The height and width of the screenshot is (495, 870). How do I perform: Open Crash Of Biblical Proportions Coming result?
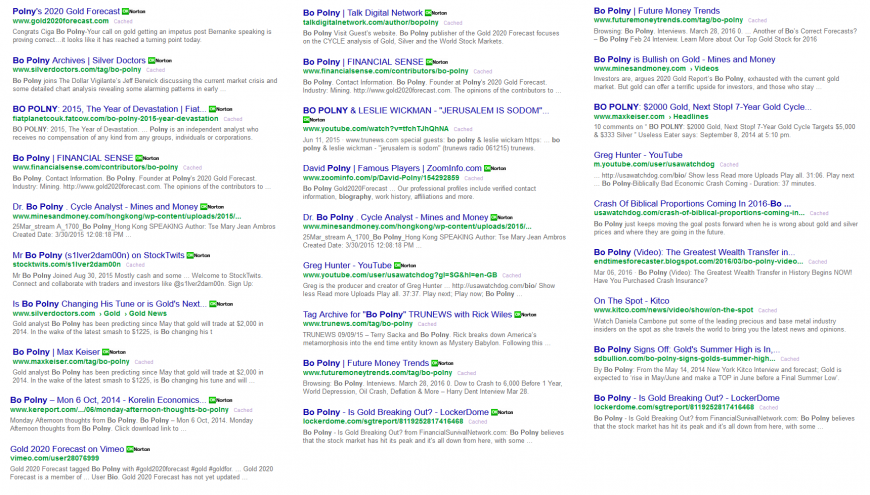pyautogui.click(x=692, y=204)
